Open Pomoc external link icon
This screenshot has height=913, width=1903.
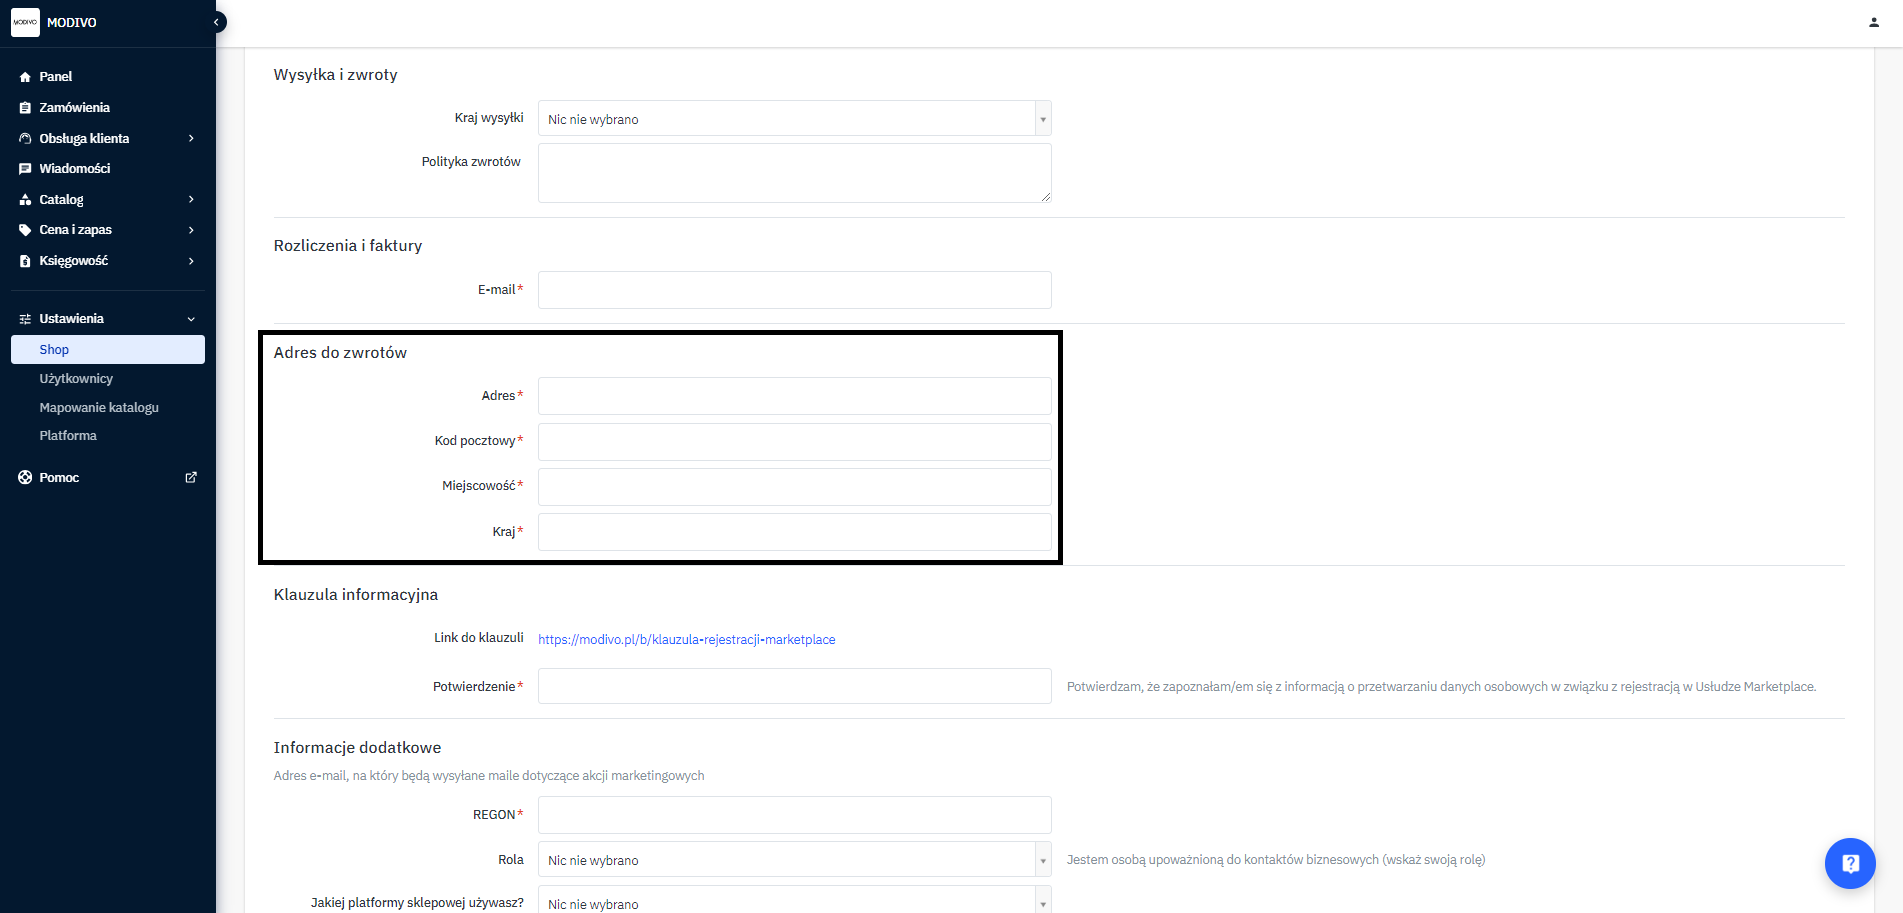click(x=191, y=478)
